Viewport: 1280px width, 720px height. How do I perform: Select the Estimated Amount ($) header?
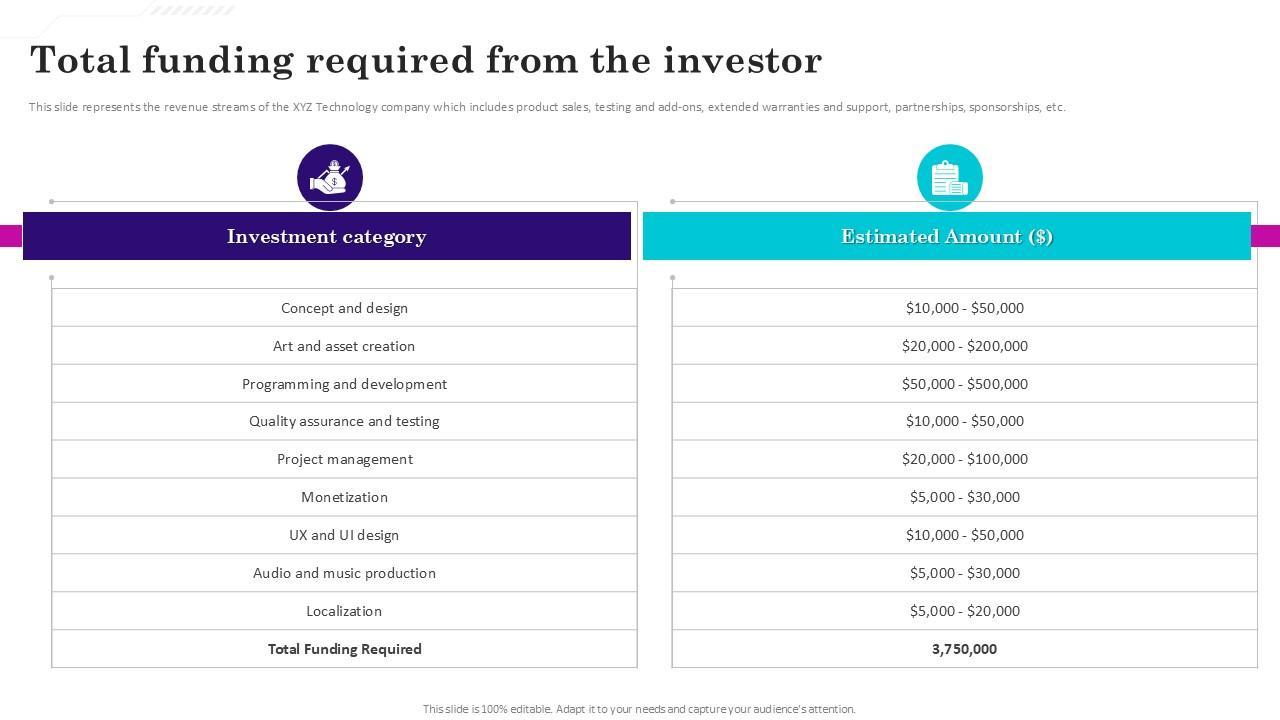[946, 237]
